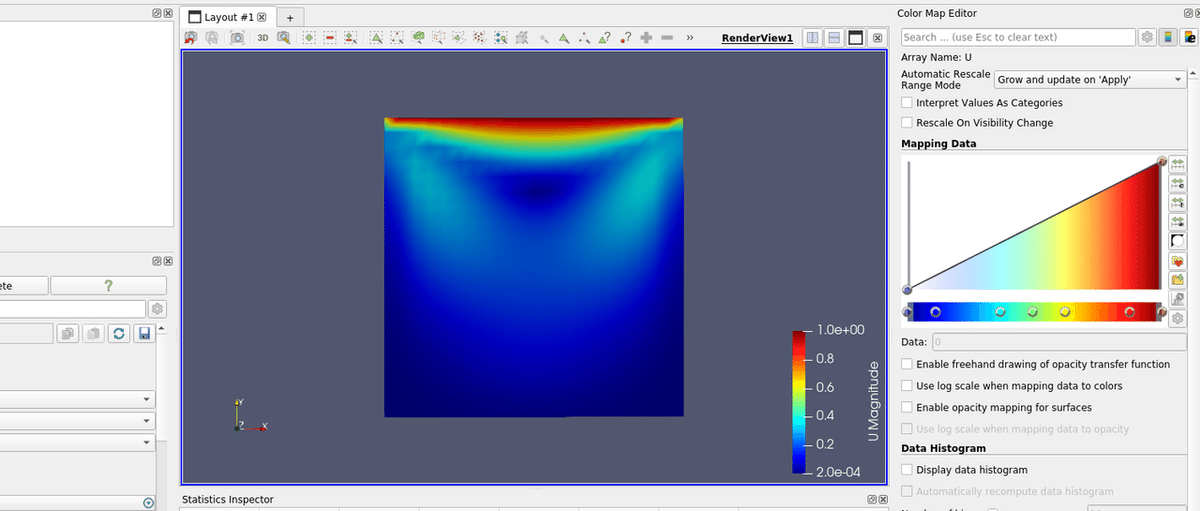Toggle 3D interaction mode button
The width and height of the screenshot is (1200, 511).
[x=263, y=37]
